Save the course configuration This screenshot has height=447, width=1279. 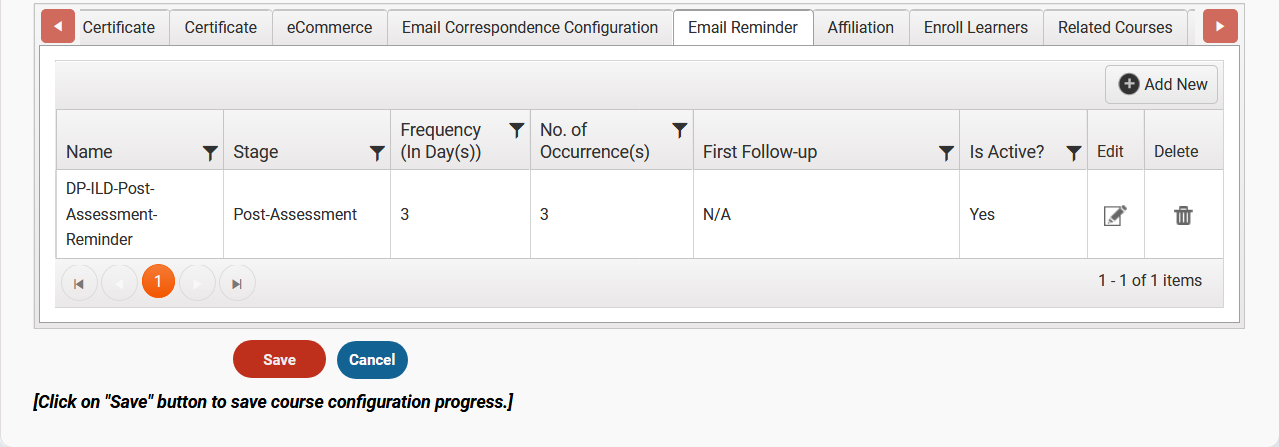(x=279, y=359)
